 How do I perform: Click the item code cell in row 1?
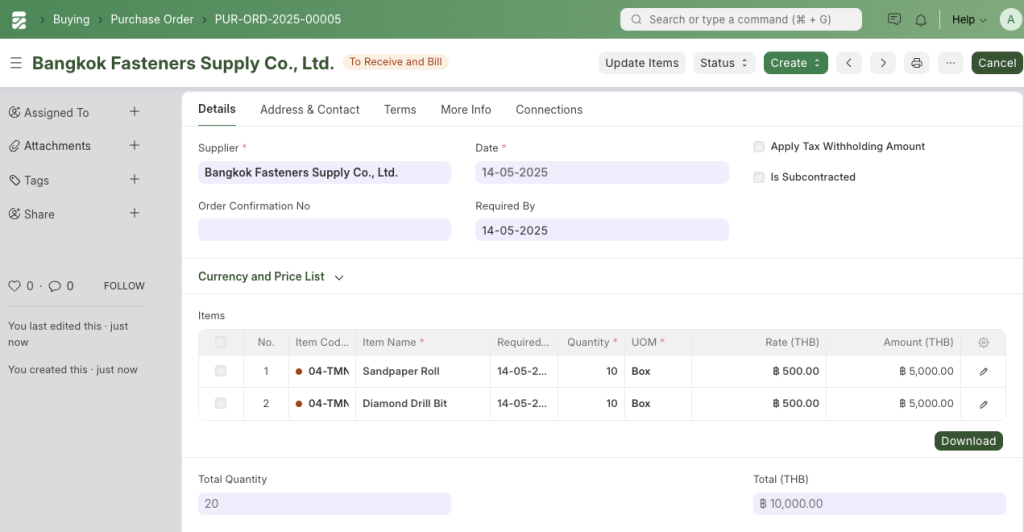point(322,371)
